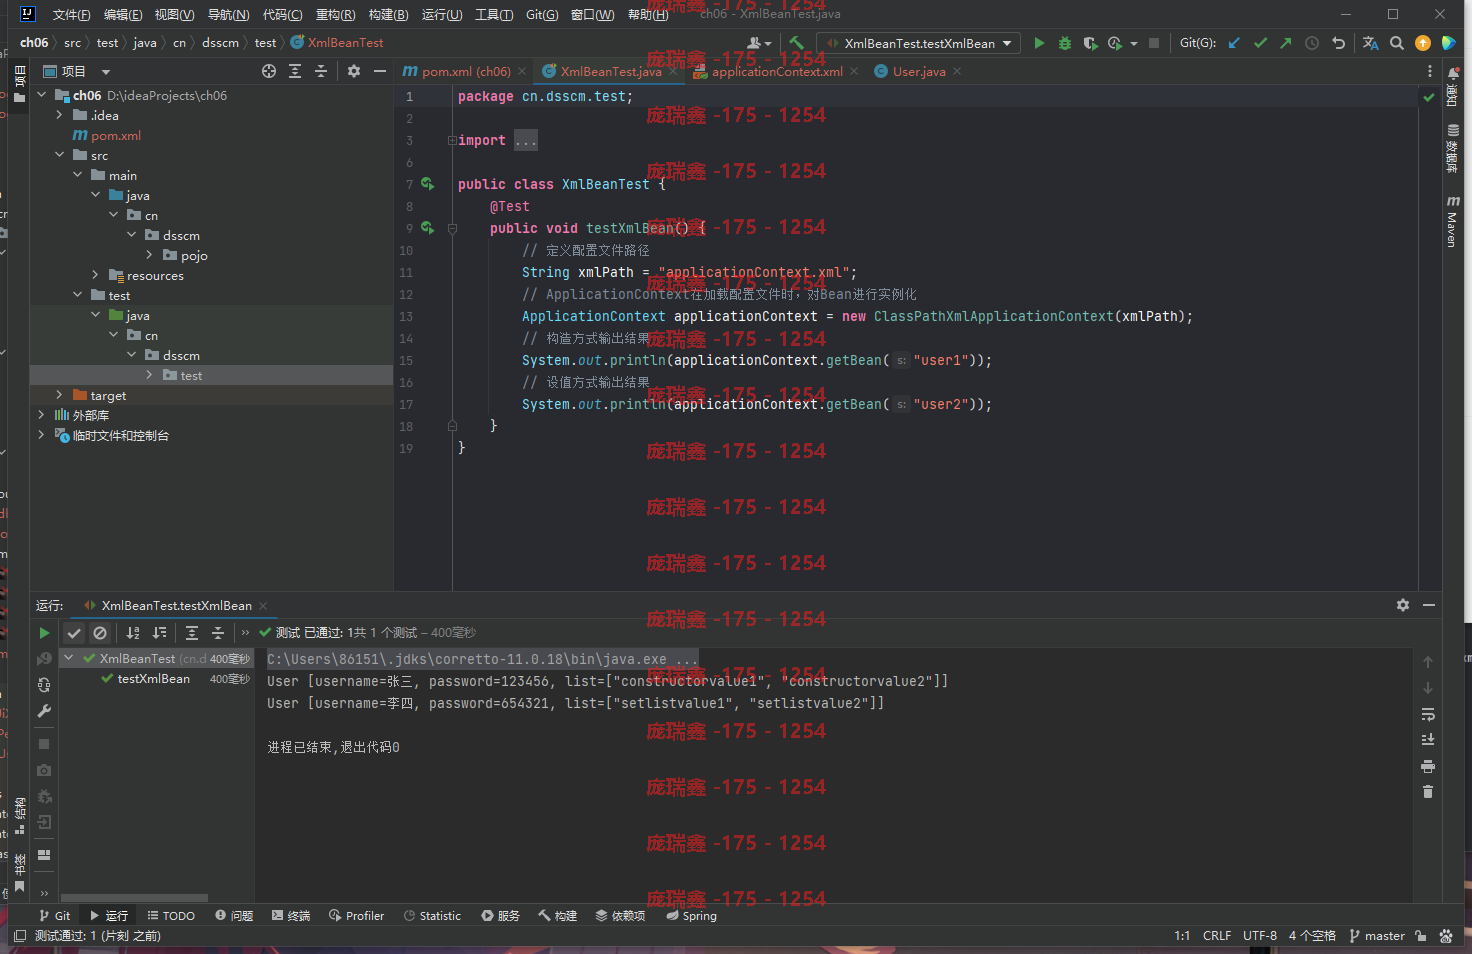
Task: Expand the .idea folder
Action: [x=60, y=115]
